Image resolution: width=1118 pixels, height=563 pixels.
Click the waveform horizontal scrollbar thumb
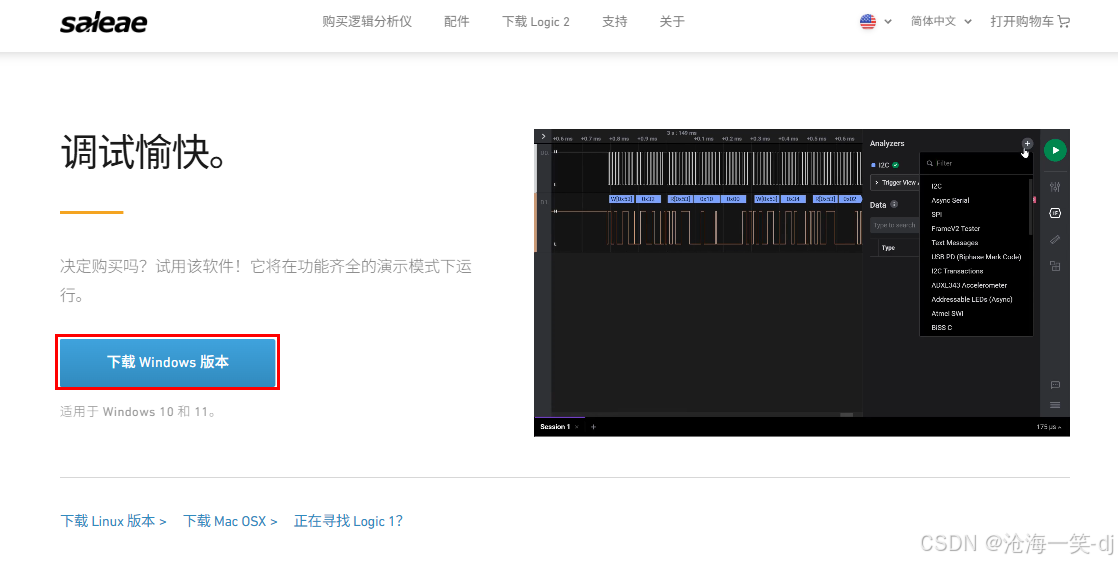[846, 415]
